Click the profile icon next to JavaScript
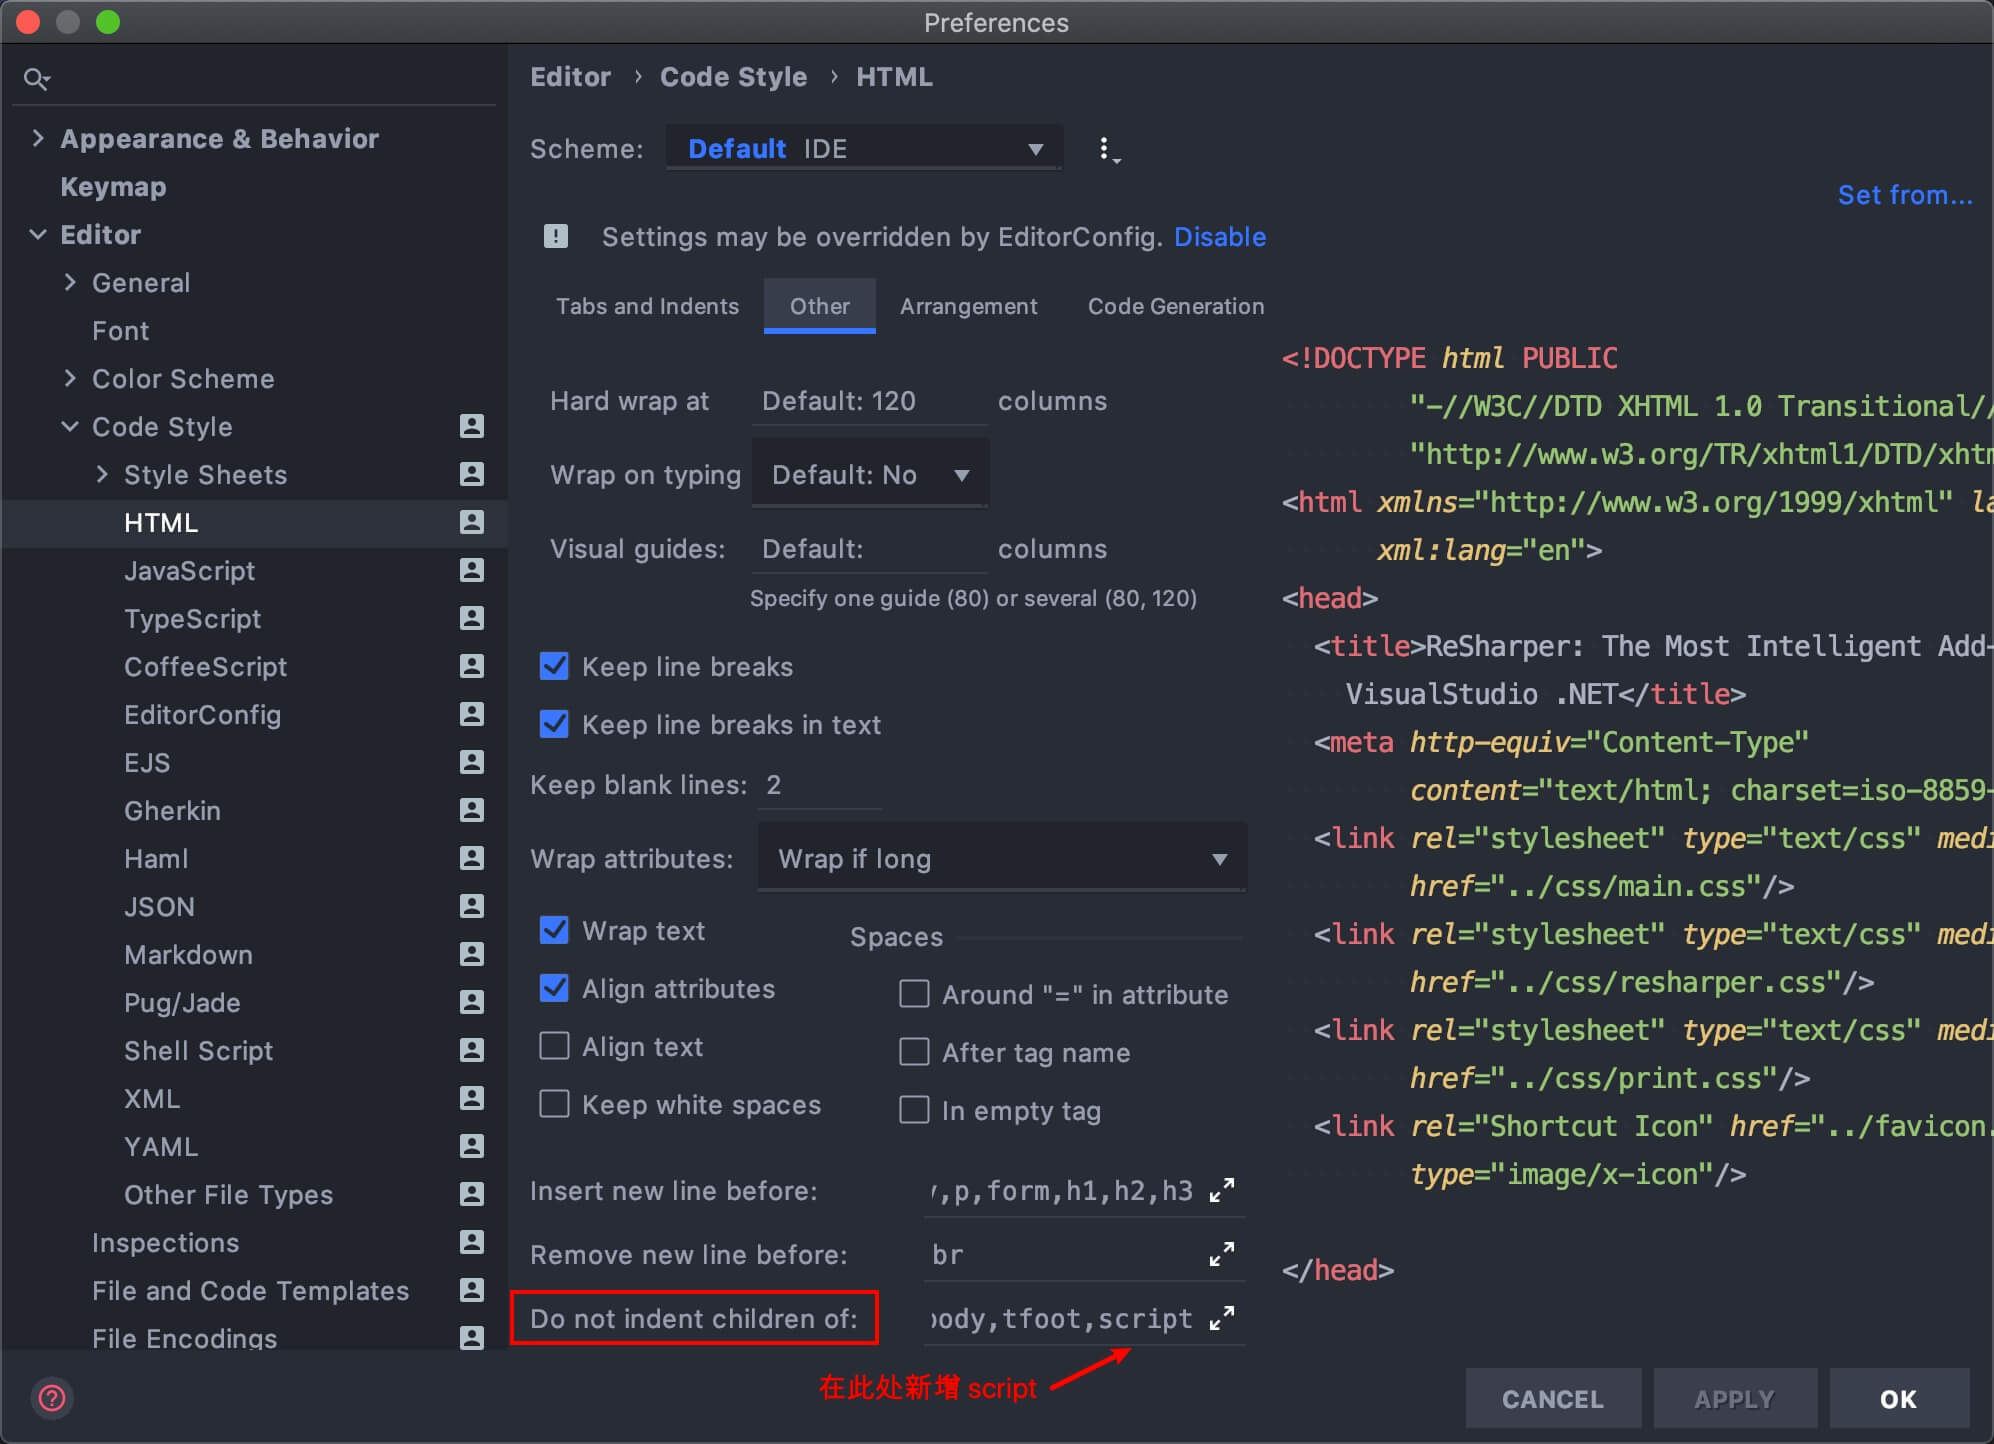1994x1444 pixels. click(x=471, y=570)
